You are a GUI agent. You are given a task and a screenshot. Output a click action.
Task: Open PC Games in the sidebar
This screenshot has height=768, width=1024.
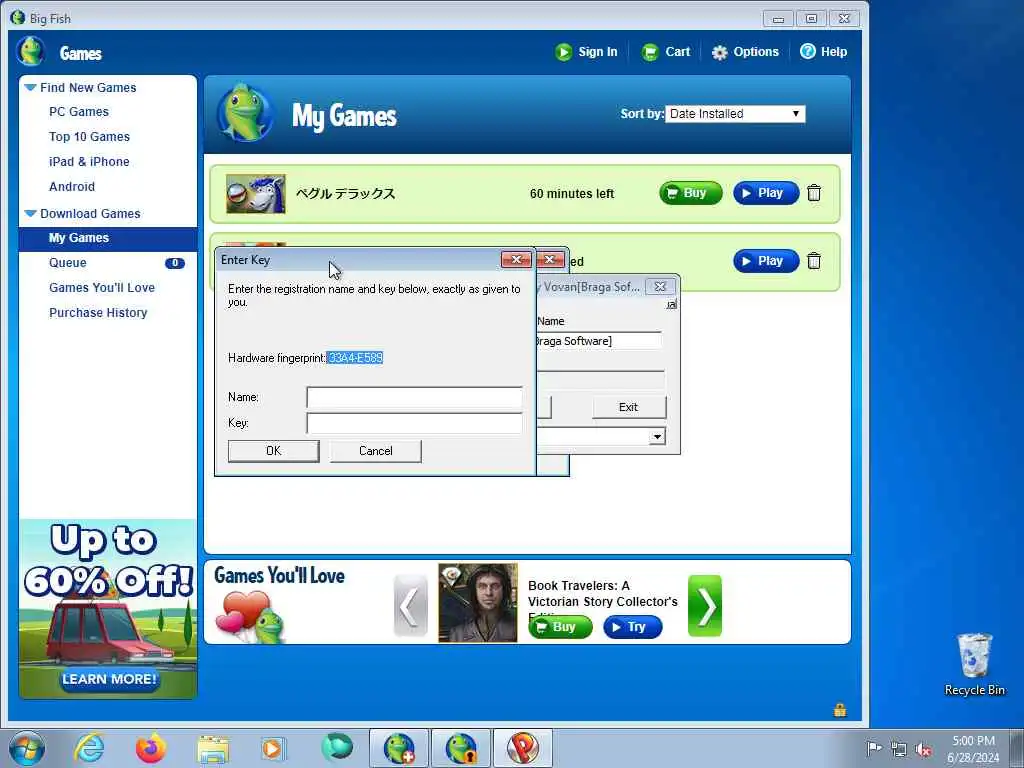click(x=78, y=112)
